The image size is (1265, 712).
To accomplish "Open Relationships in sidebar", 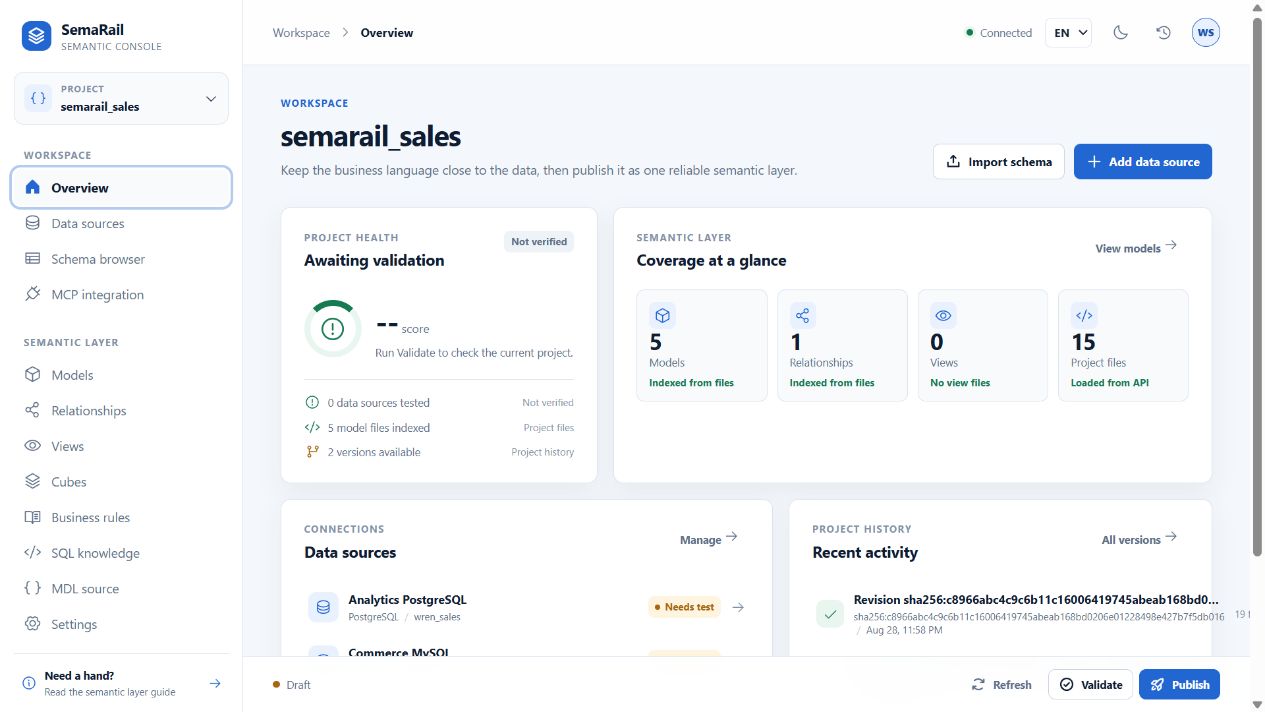I will click(x=121, y=411).
